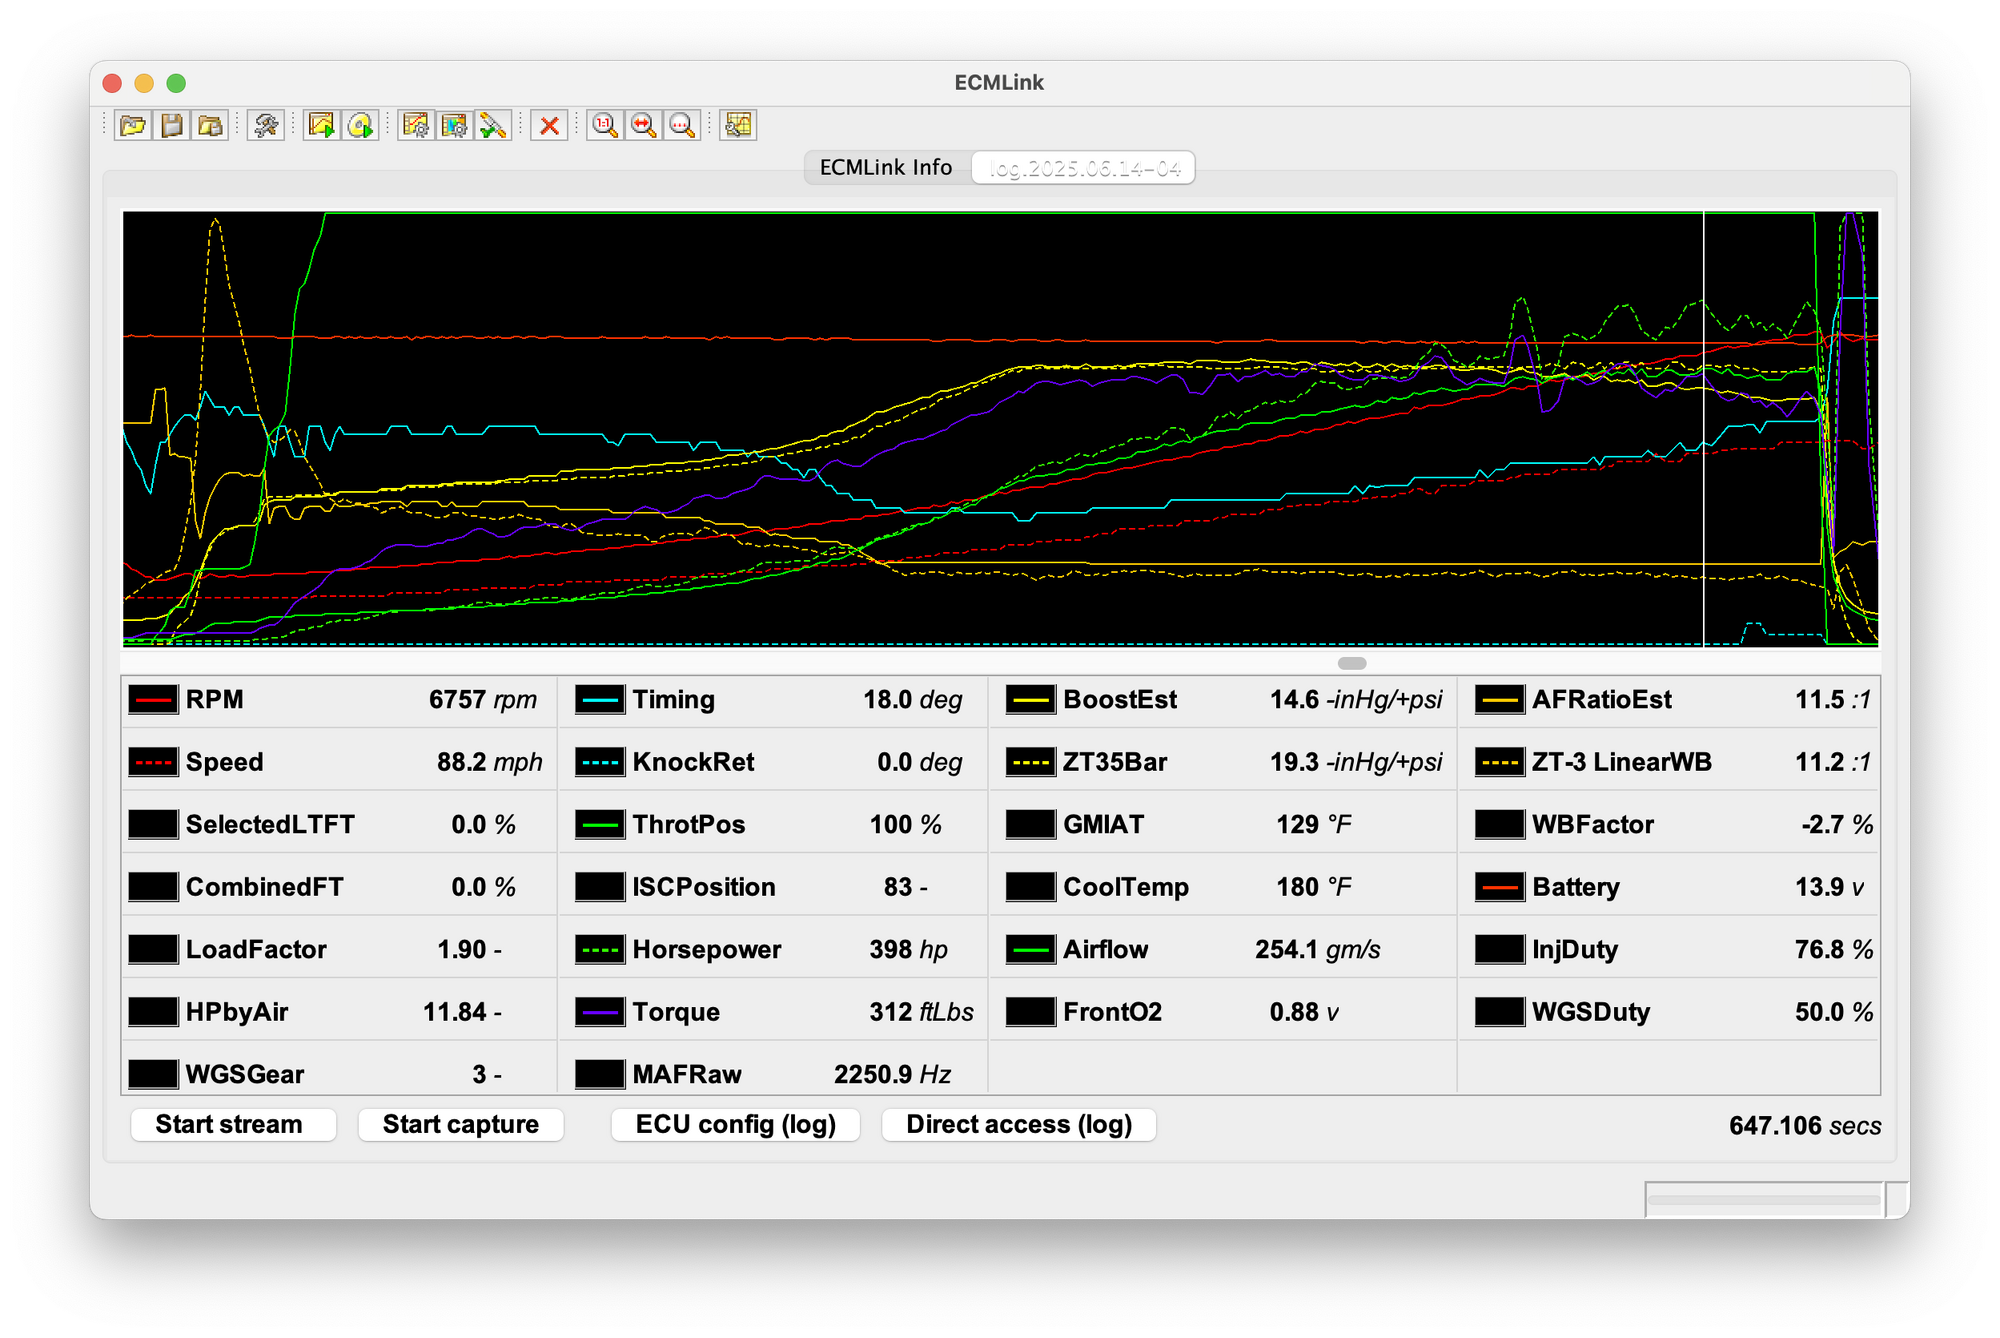Click the graph with gear configuration icon
2000x1338 pixels.
point(416,125)
